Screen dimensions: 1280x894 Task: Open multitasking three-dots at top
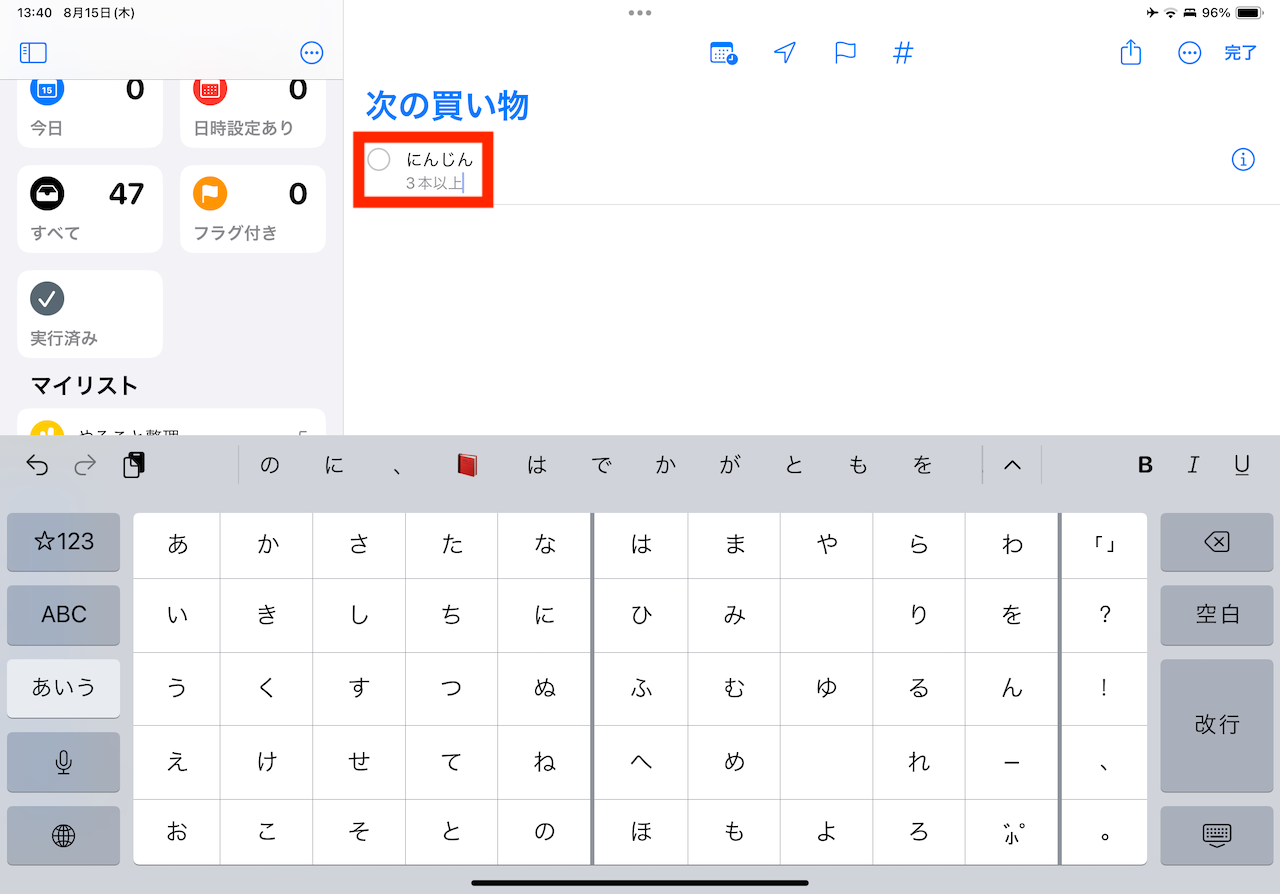pyautogui.click(x=640, y=13)
